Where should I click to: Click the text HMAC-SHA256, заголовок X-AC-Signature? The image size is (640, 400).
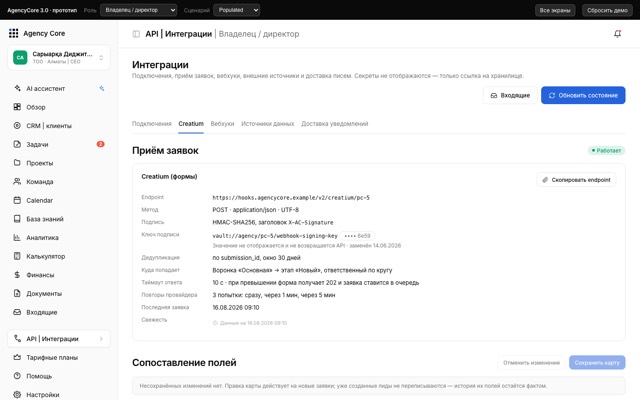(x=273, y=222)
